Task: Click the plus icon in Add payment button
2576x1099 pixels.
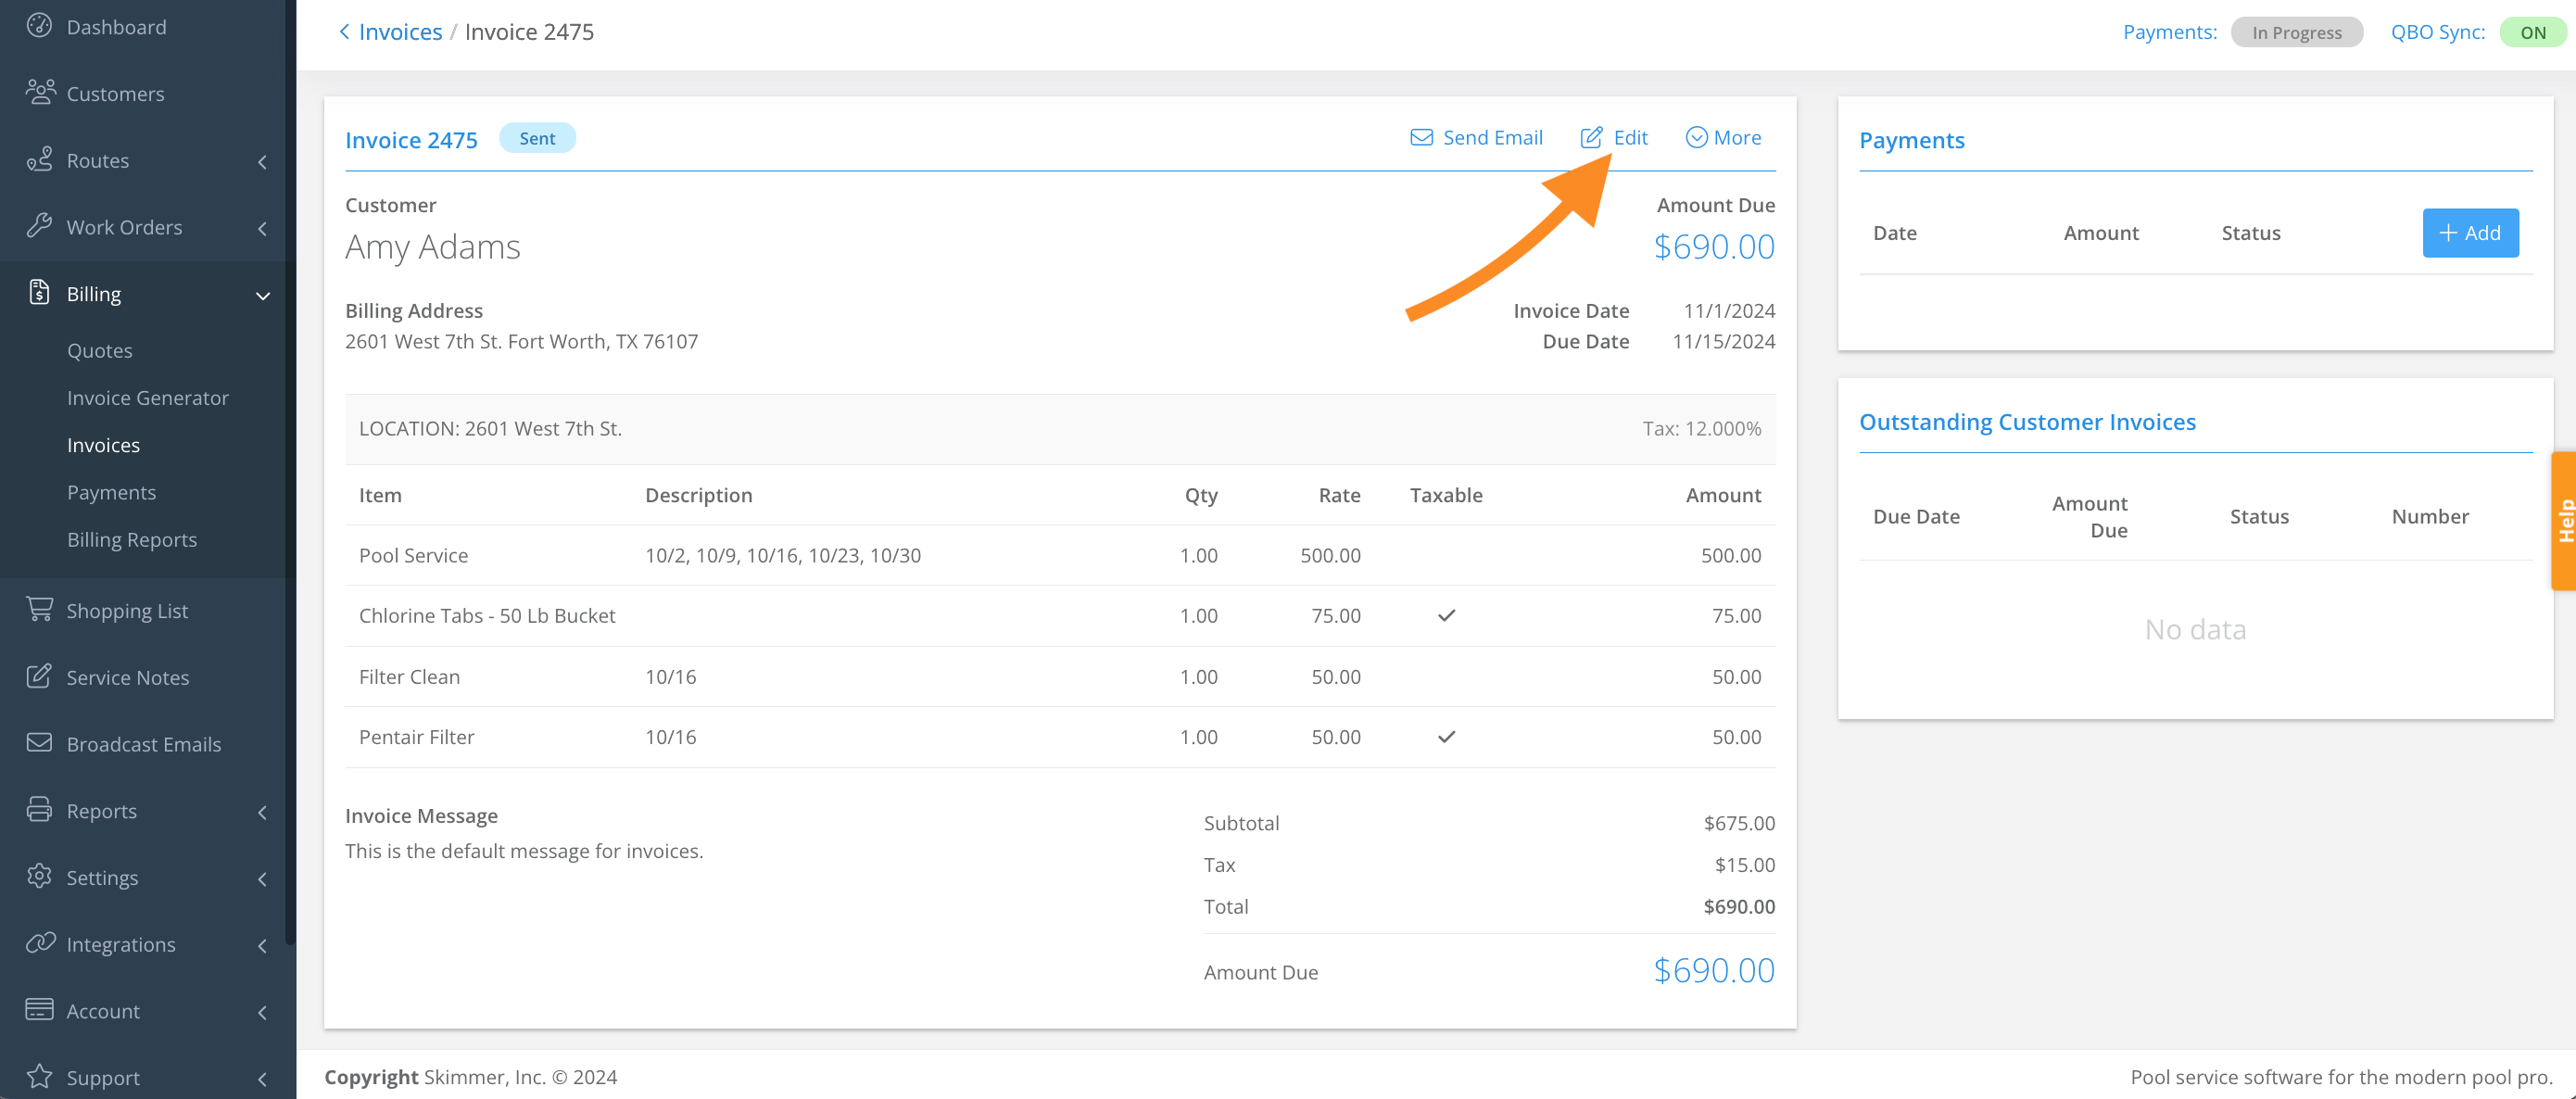Action: 2448,233
